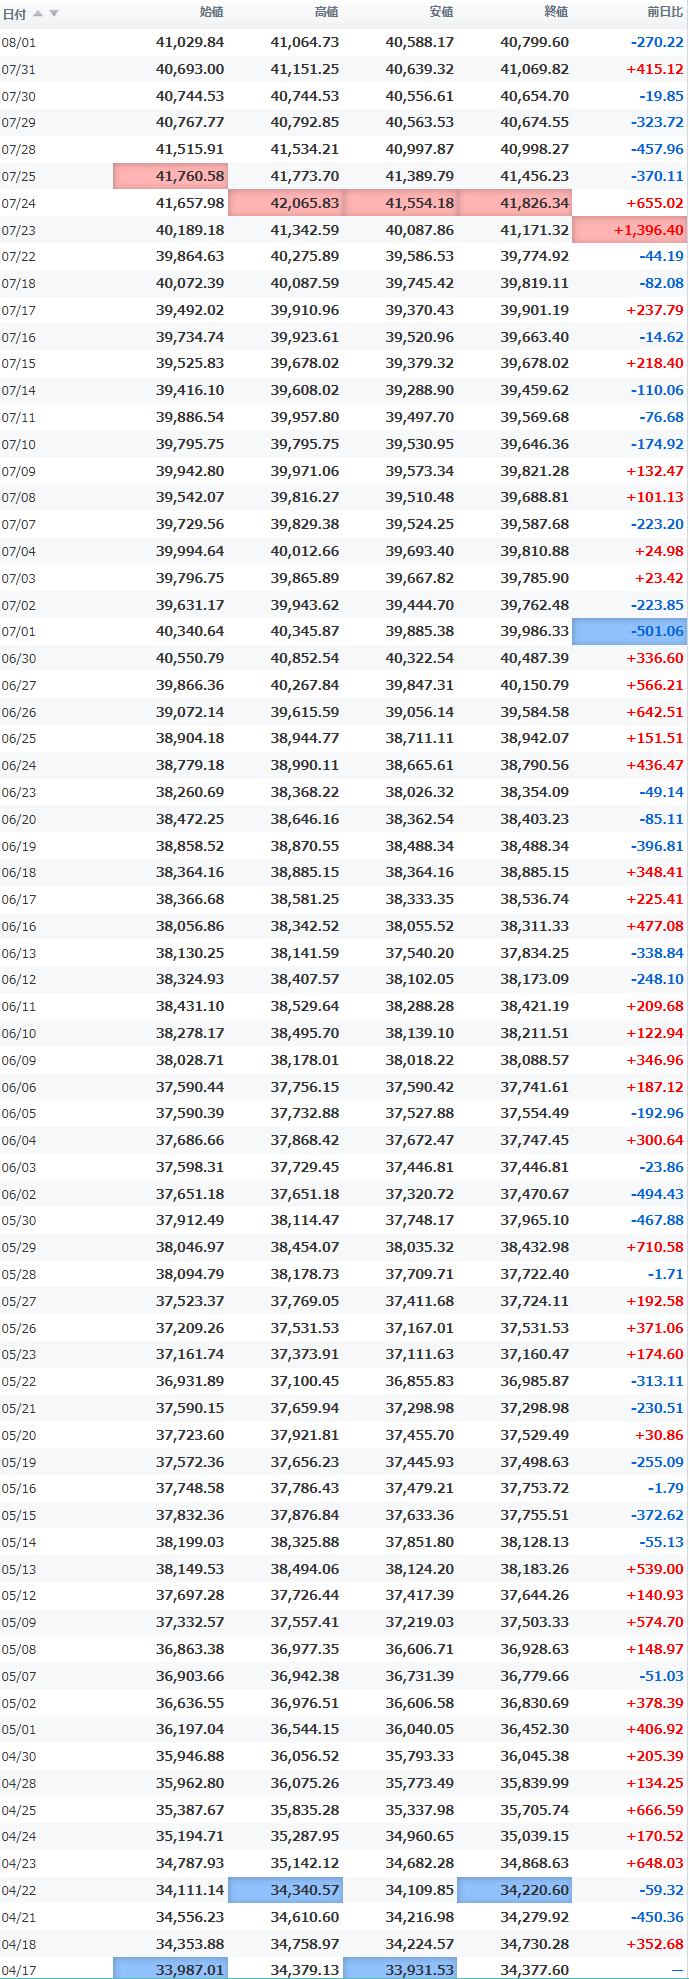Select the change value +415.12
689x1979 pixels.
(x=655, y=70)
